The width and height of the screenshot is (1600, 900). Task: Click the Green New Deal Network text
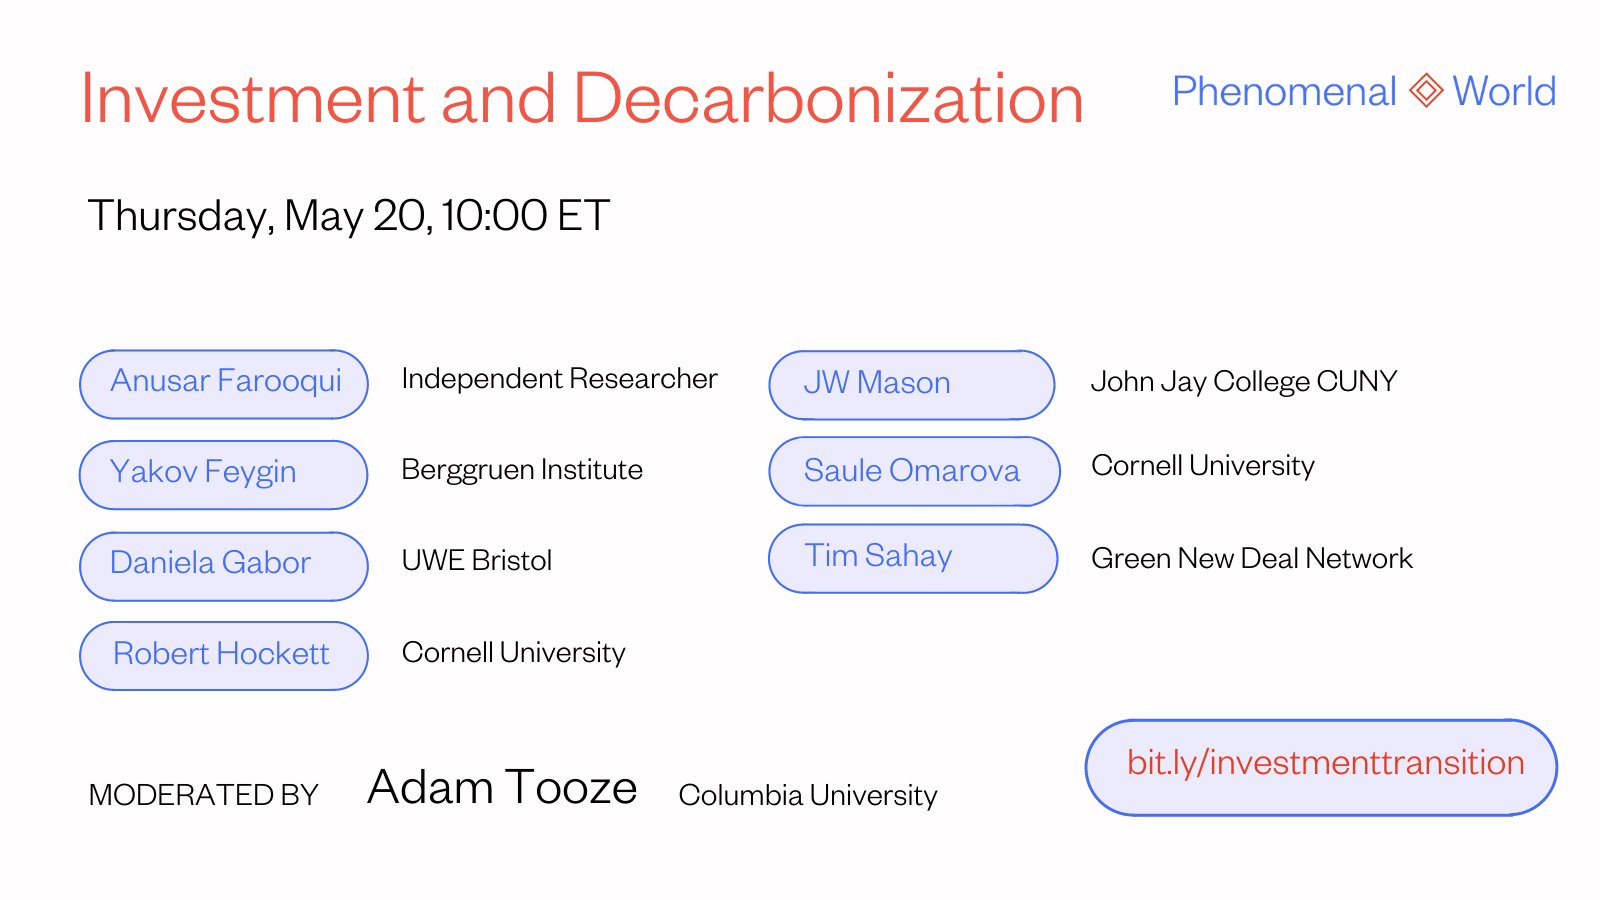(x=1252, y=559)
